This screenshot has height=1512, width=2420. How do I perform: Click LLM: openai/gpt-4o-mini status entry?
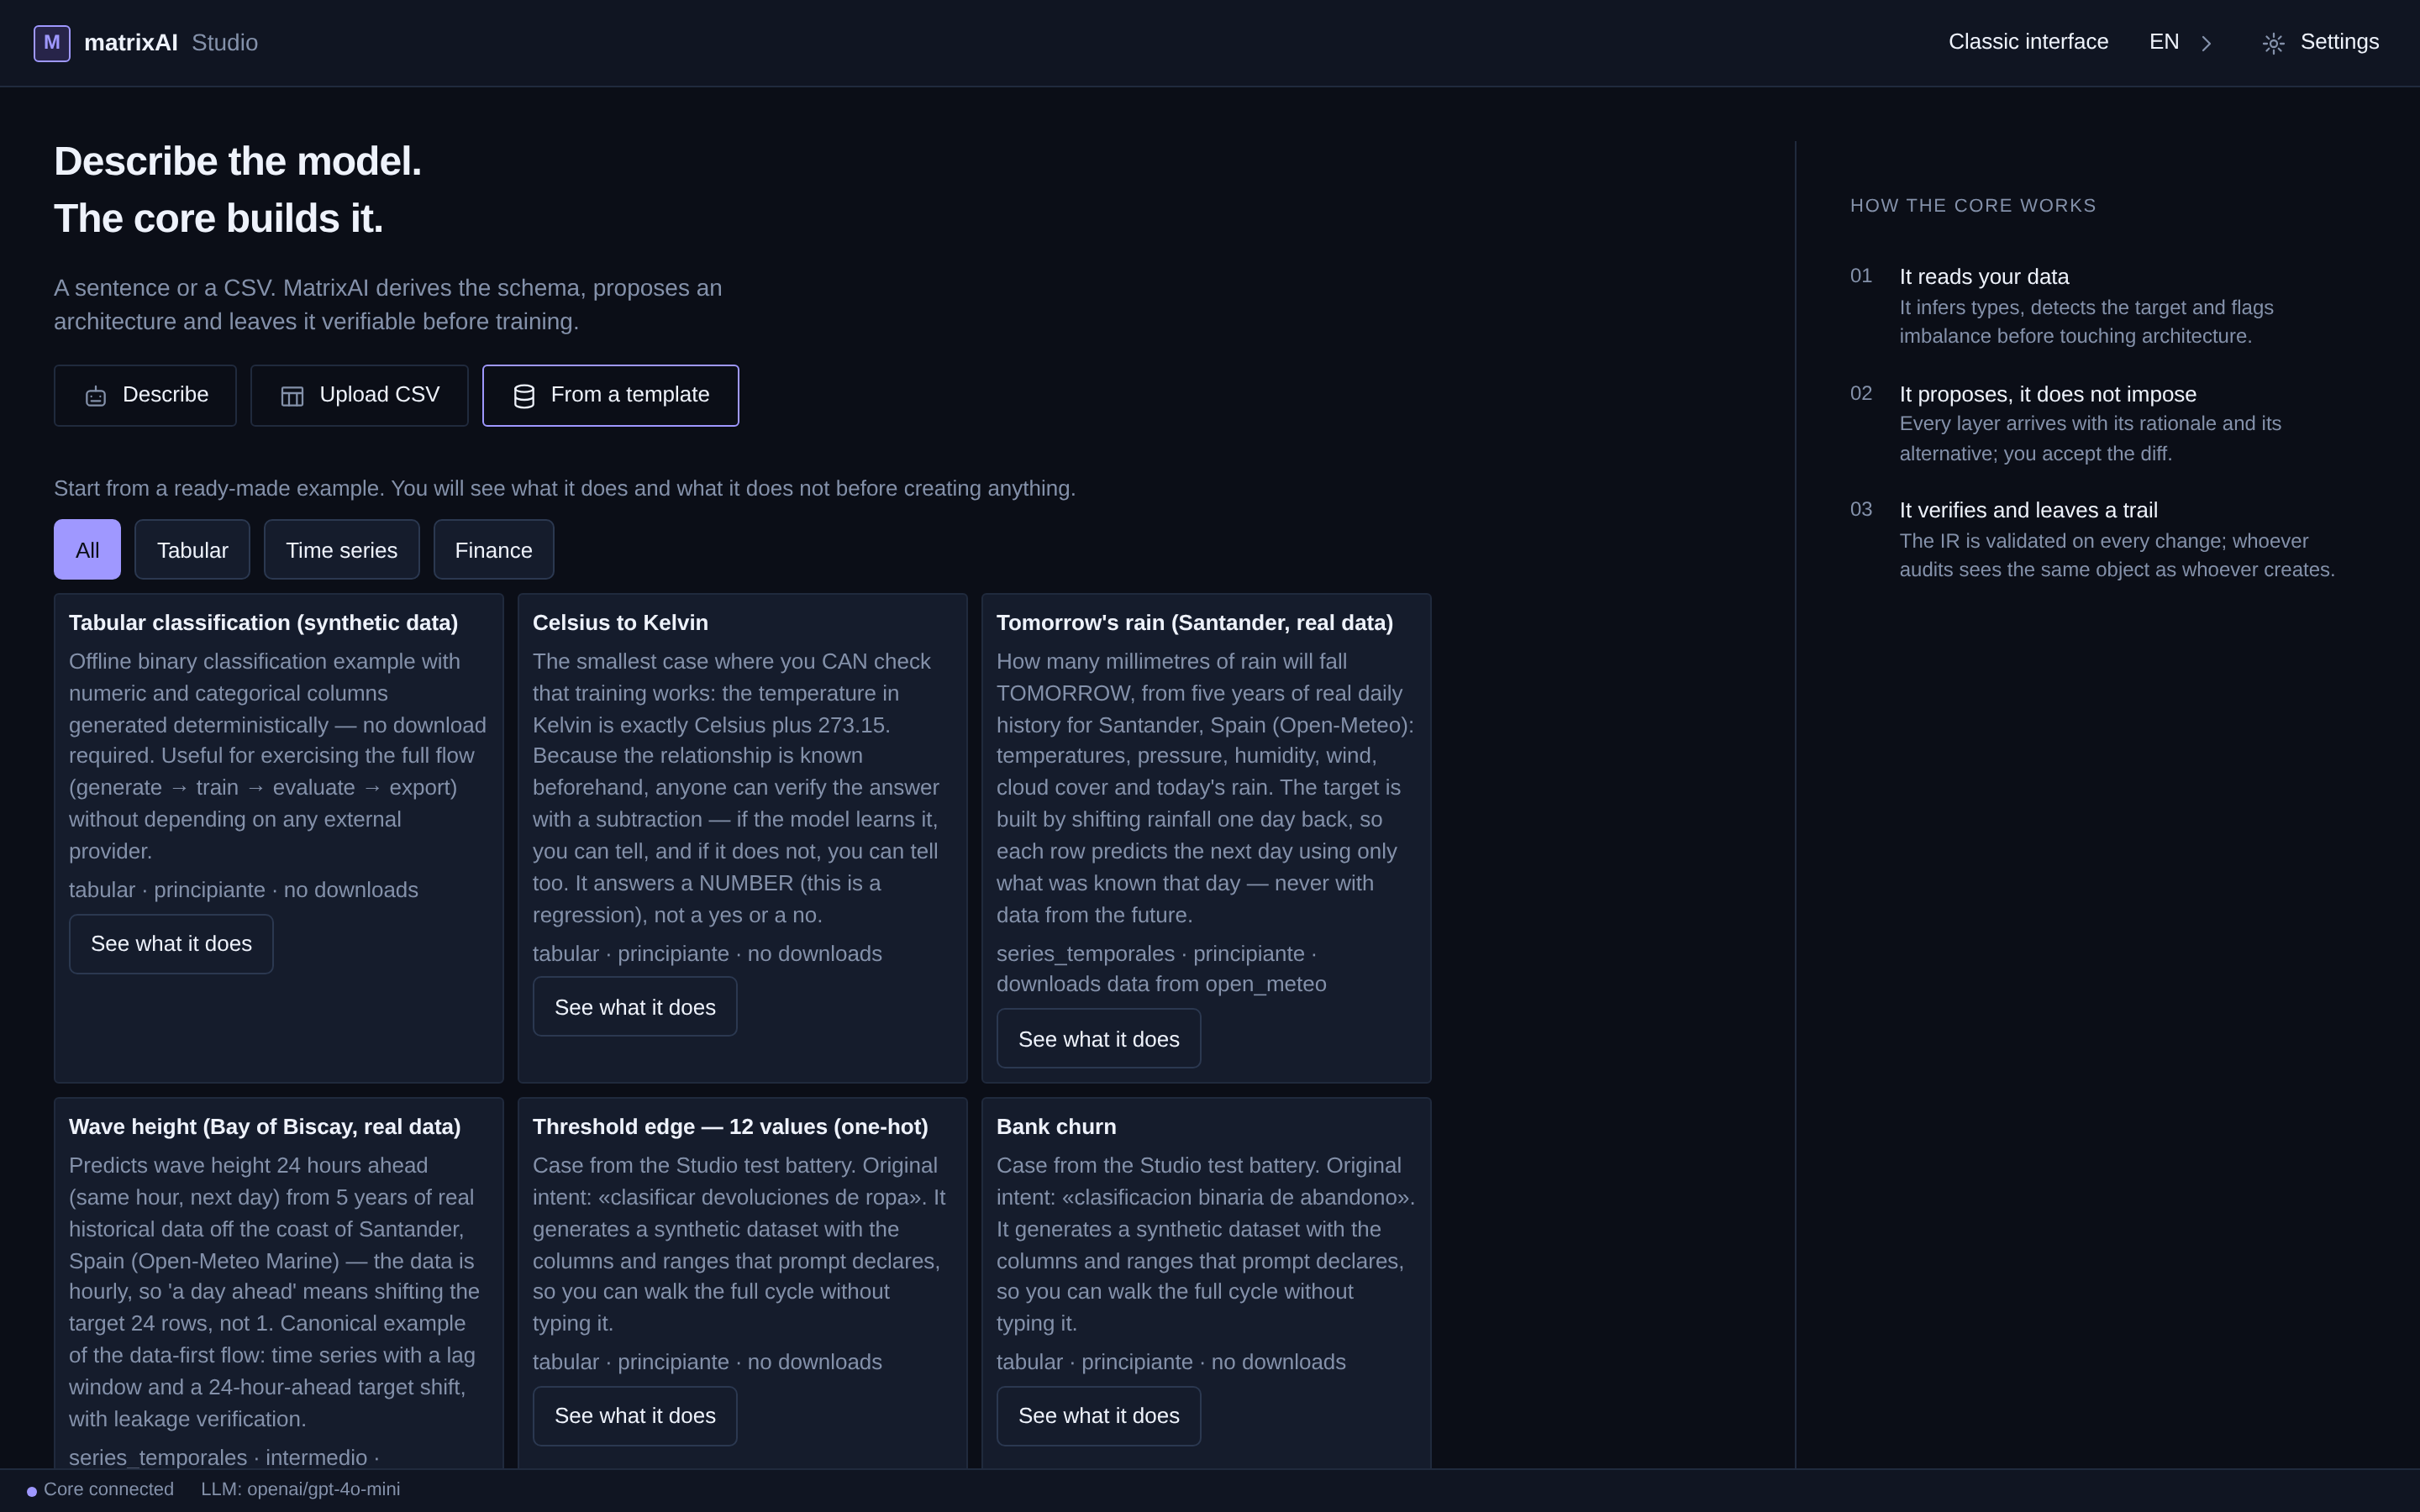click(300, 1490)
